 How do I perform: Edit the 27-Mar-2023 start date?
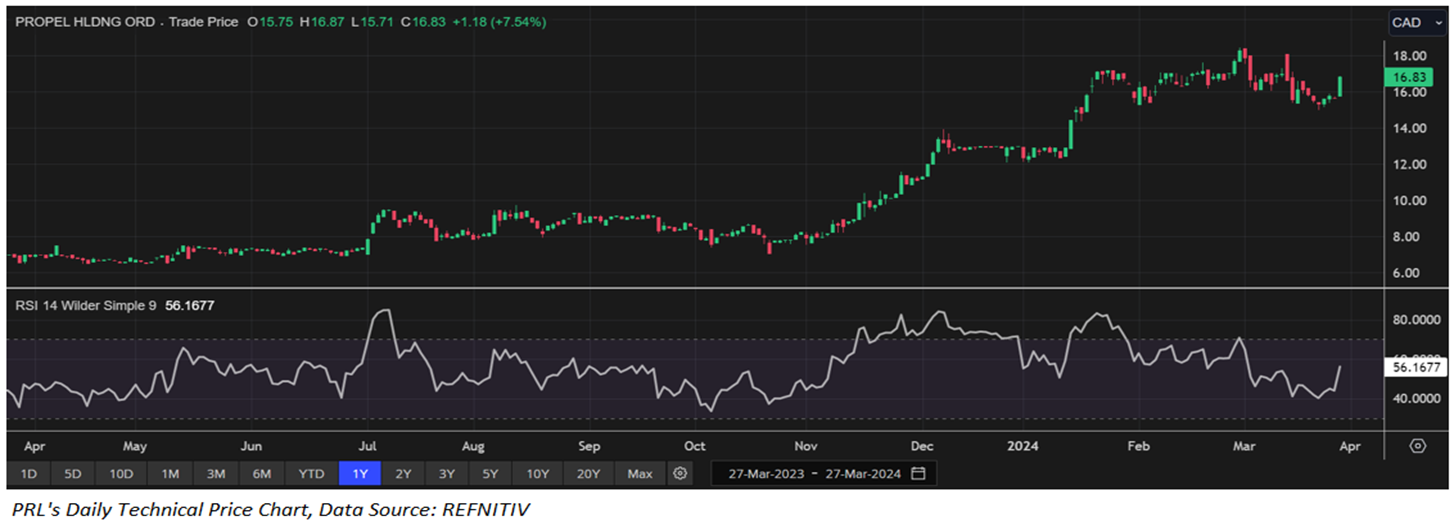pos(765,473)
